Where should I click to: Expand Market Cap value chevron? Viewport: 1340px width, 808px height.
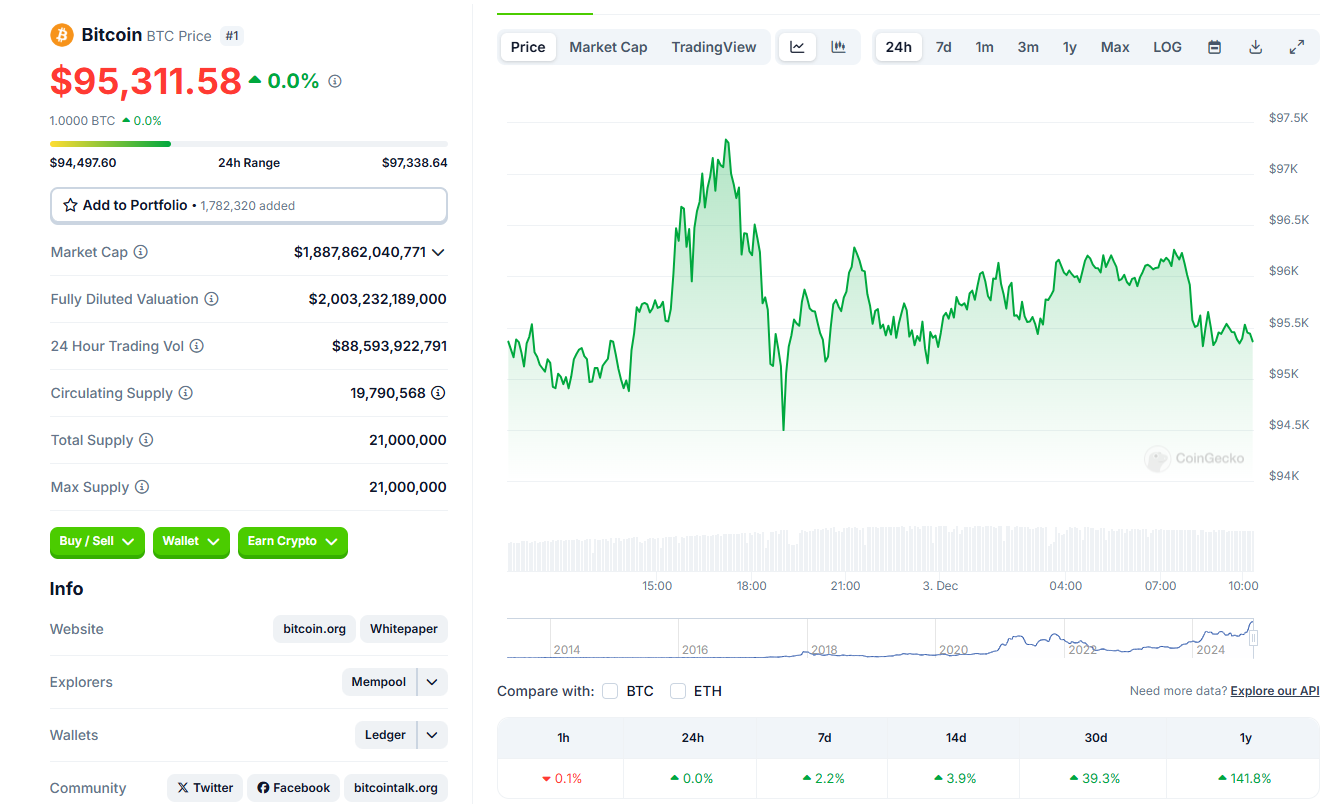(x=438, y=253)
